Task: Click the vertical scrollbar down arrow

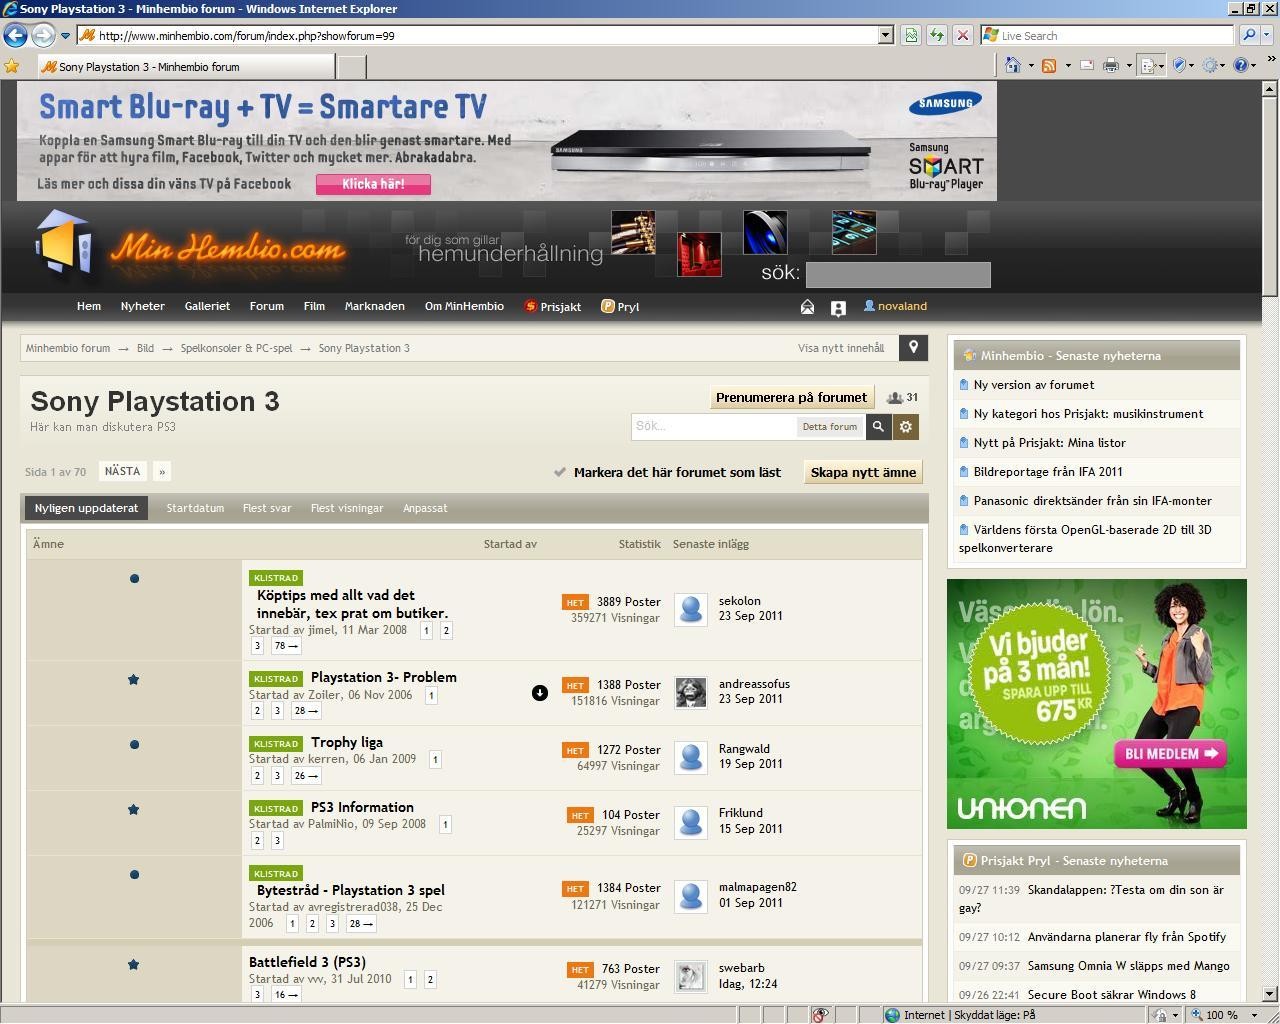Action: pyautogui.click(x=1271, y=994)
